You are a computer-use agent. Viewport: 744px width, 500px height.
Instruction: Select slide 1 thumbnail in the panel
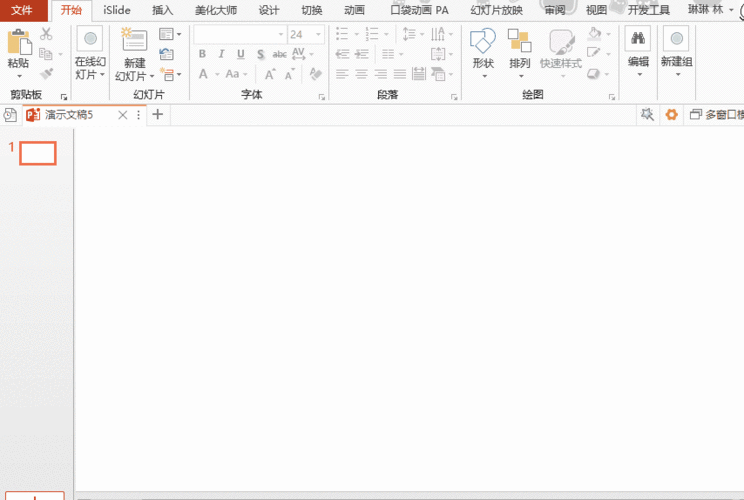38,153
